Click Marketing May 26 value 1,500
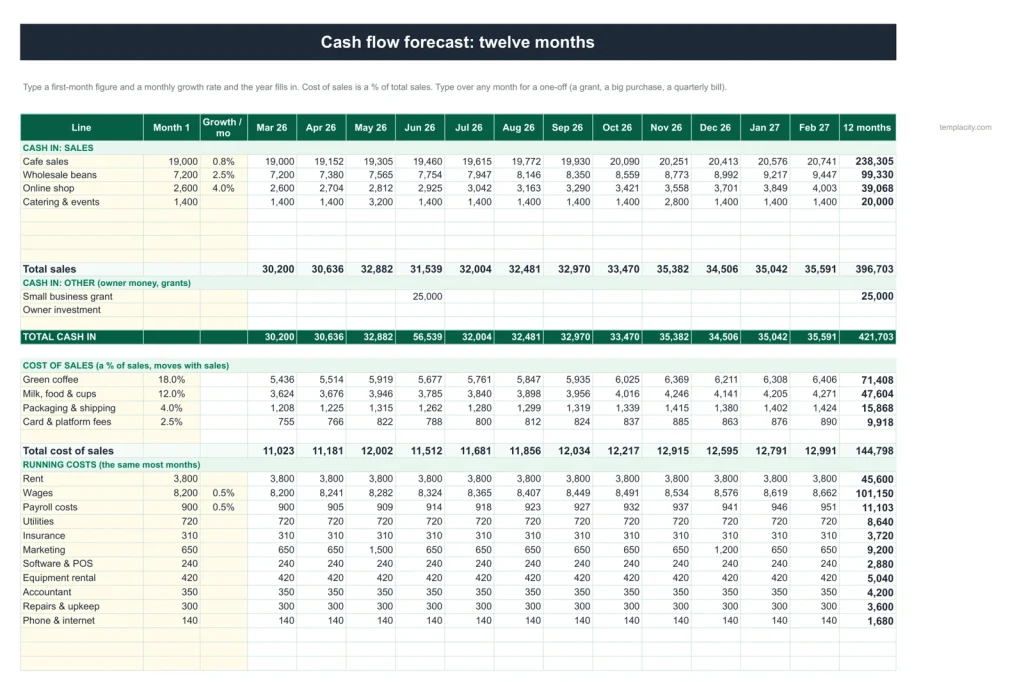 (381, 550)
